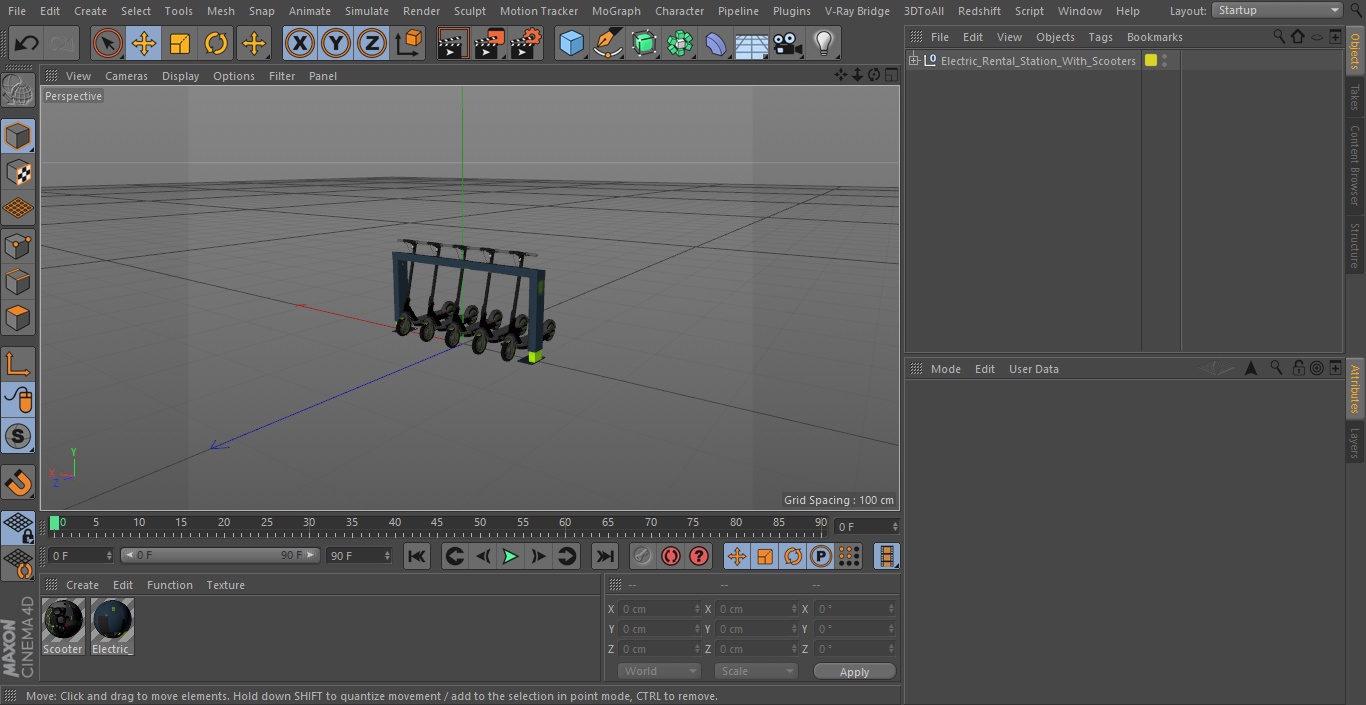Click the Make Editable icon
This screenshot has height=705, width=1366.
18,91
